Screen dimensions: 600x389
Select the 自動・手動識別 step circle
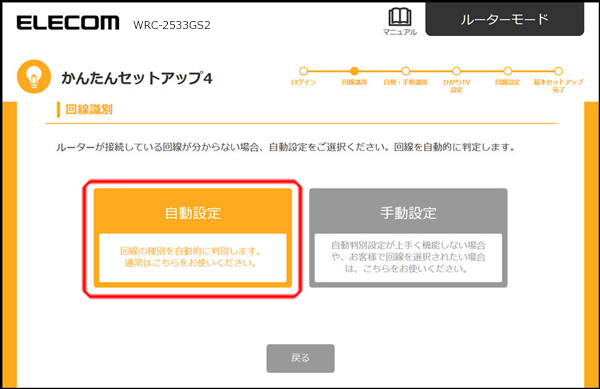[x=406, y=71]
